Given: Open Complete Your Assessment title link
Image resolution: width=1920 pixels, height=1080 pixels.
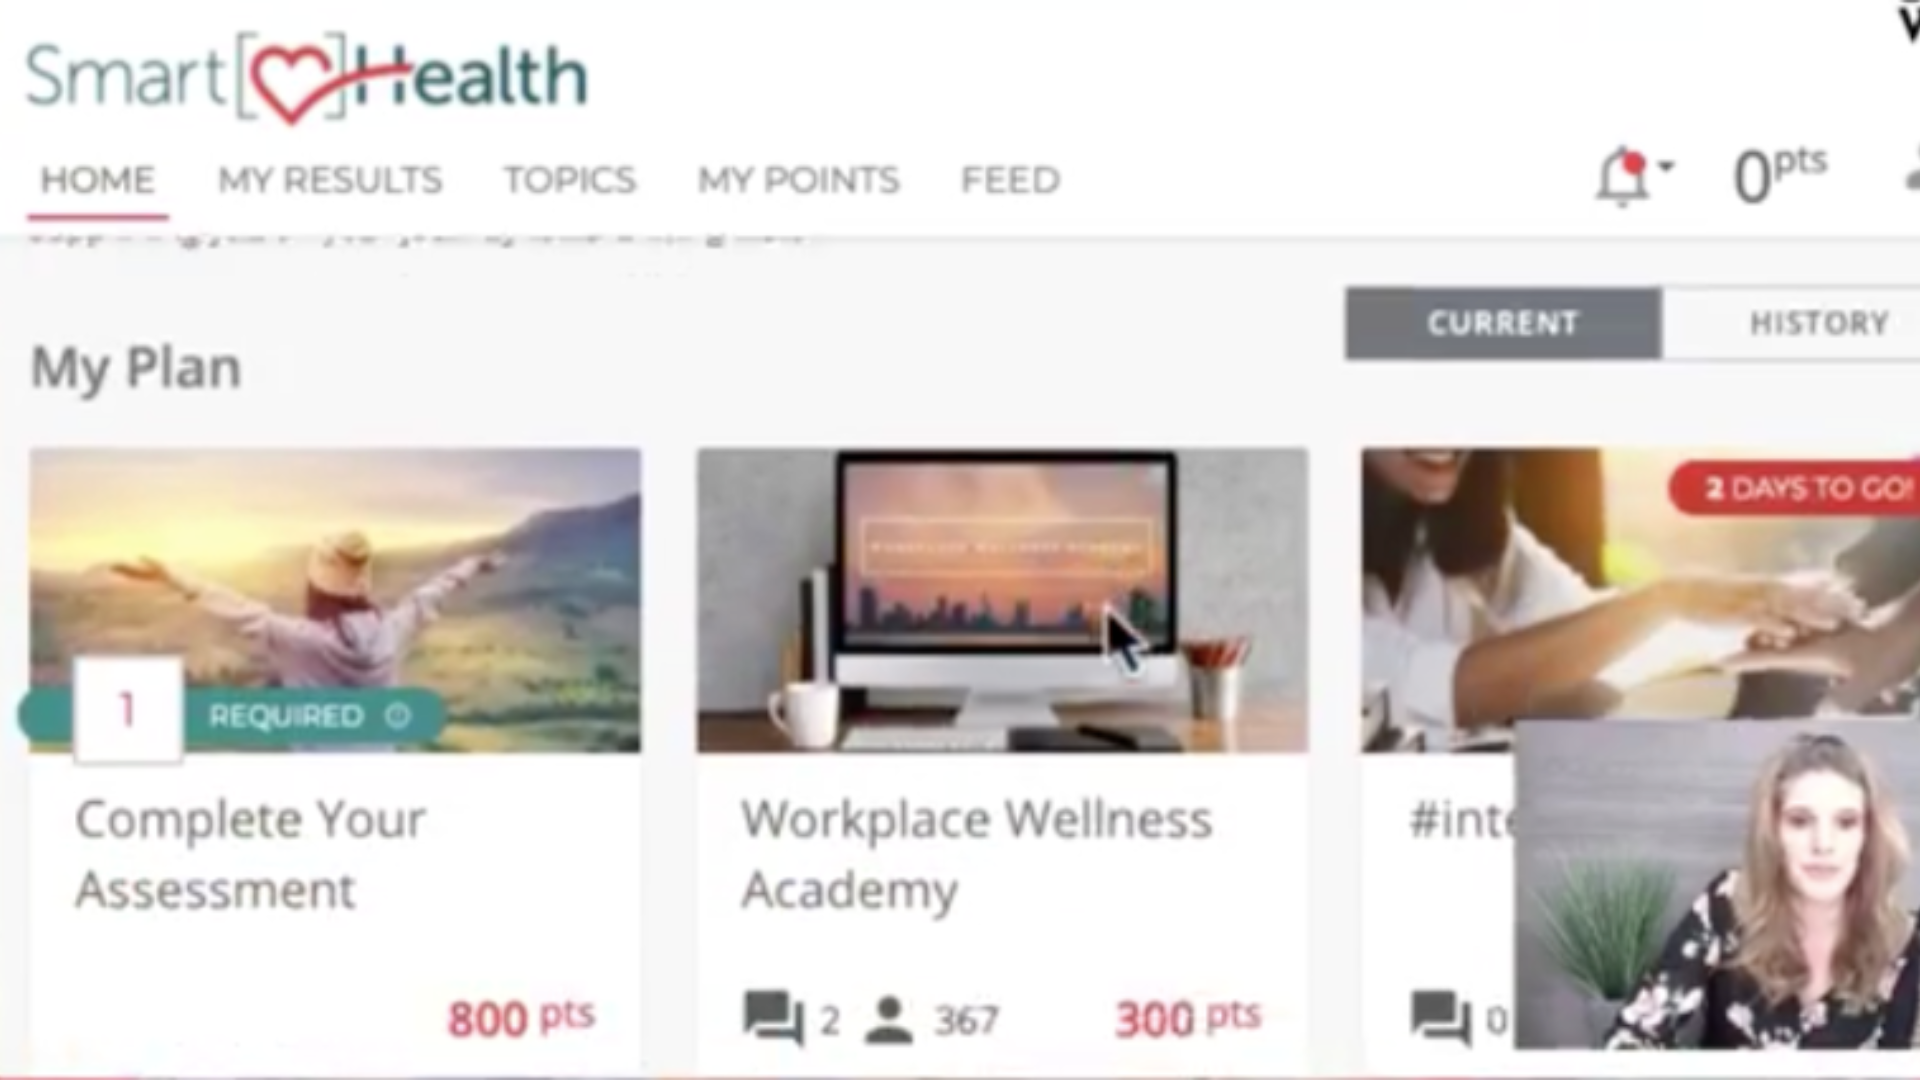Looking at the screenshot, I should pyautogui.click(x=251, y=855).
